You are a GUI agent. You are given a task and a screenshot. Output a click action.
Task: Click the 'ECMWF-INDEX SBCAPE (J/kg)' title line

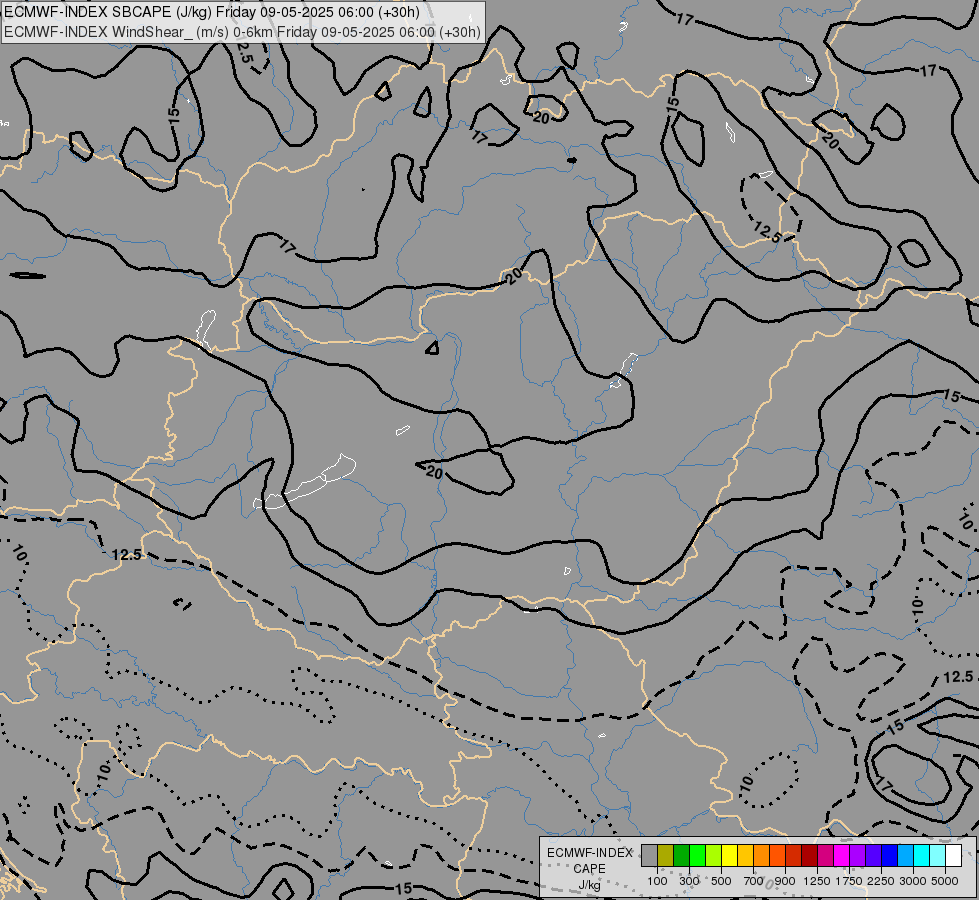[x=212, y=12]
